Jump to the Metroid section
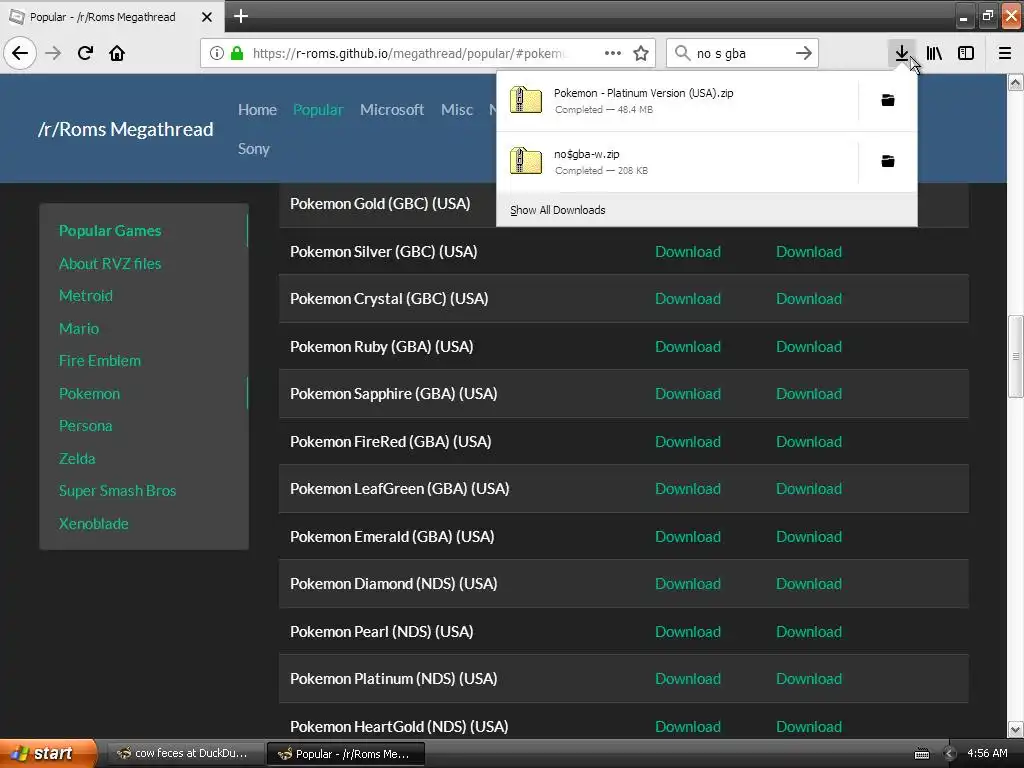 [86, 296]
